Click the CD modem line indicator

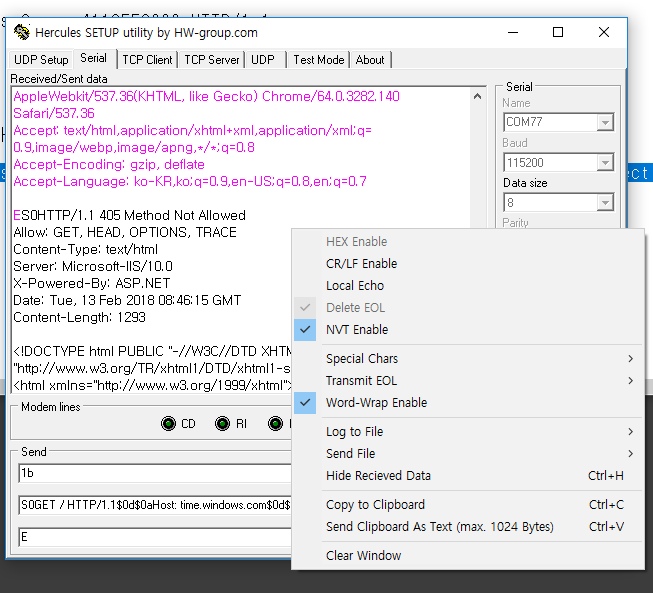tap(168, 424)
